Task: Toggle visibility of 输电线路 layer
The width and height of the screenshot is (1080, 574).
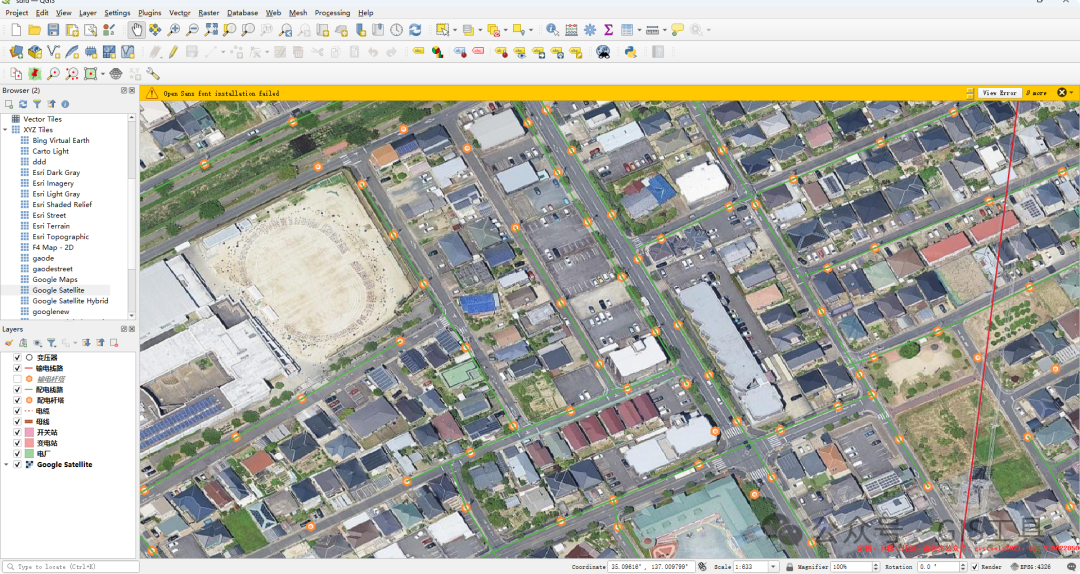Action: coord(17,369)
